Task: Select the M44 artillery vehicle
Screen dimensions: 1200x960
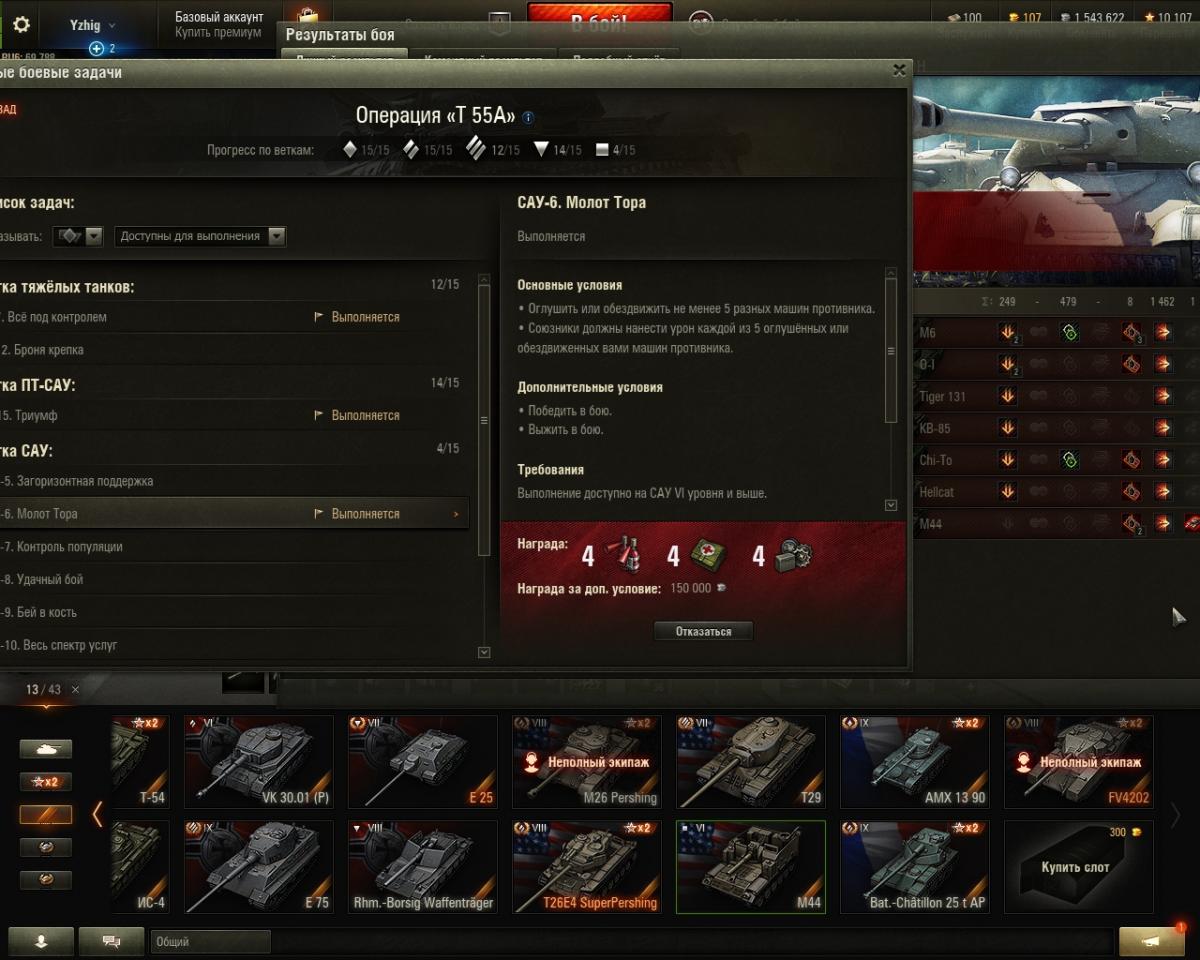Action: [750, 867]
